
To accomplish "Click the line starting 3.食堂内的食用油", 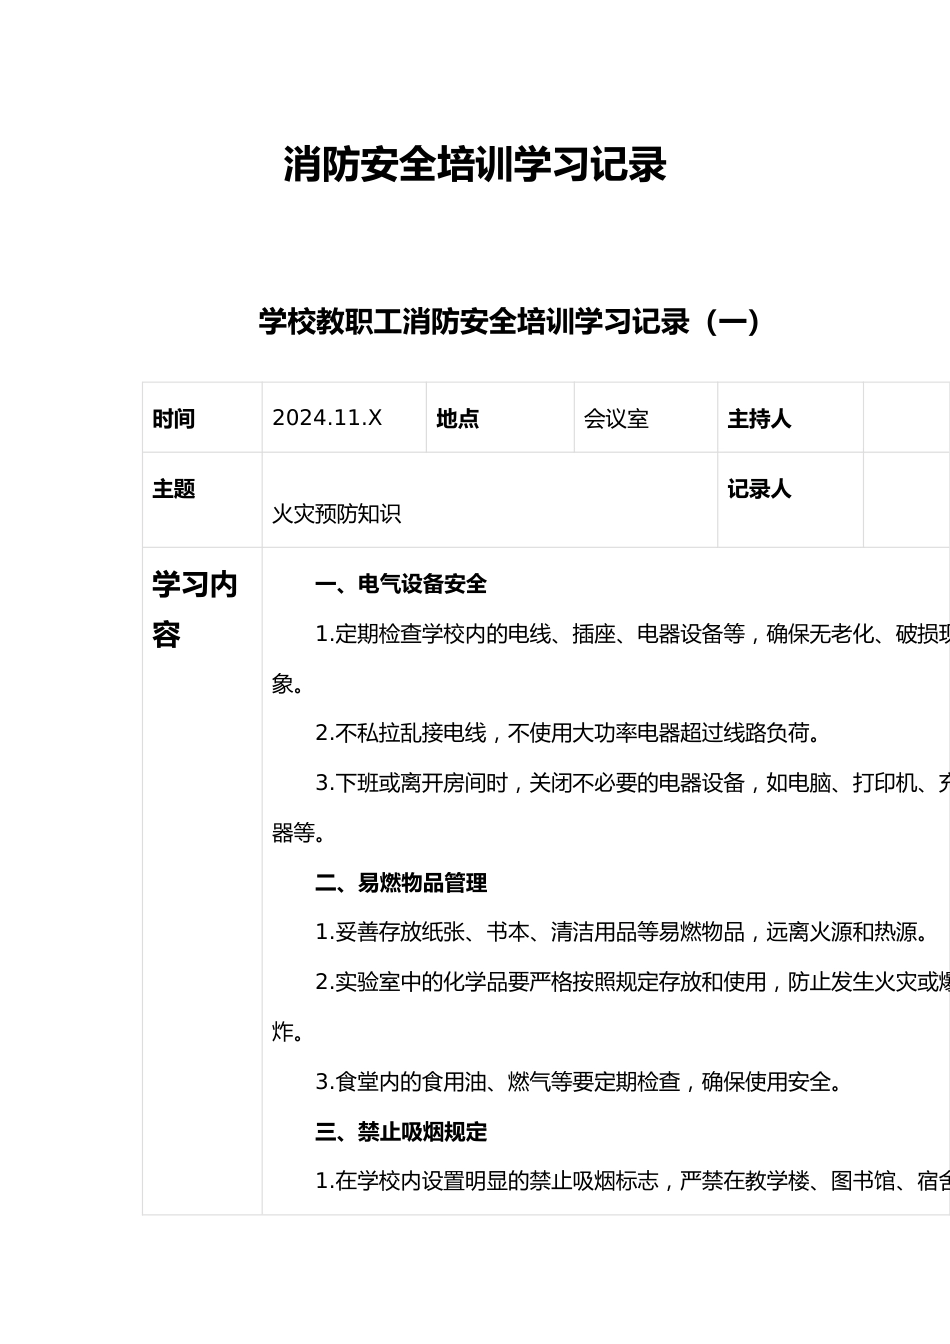I will click(x=582, y=1082).
